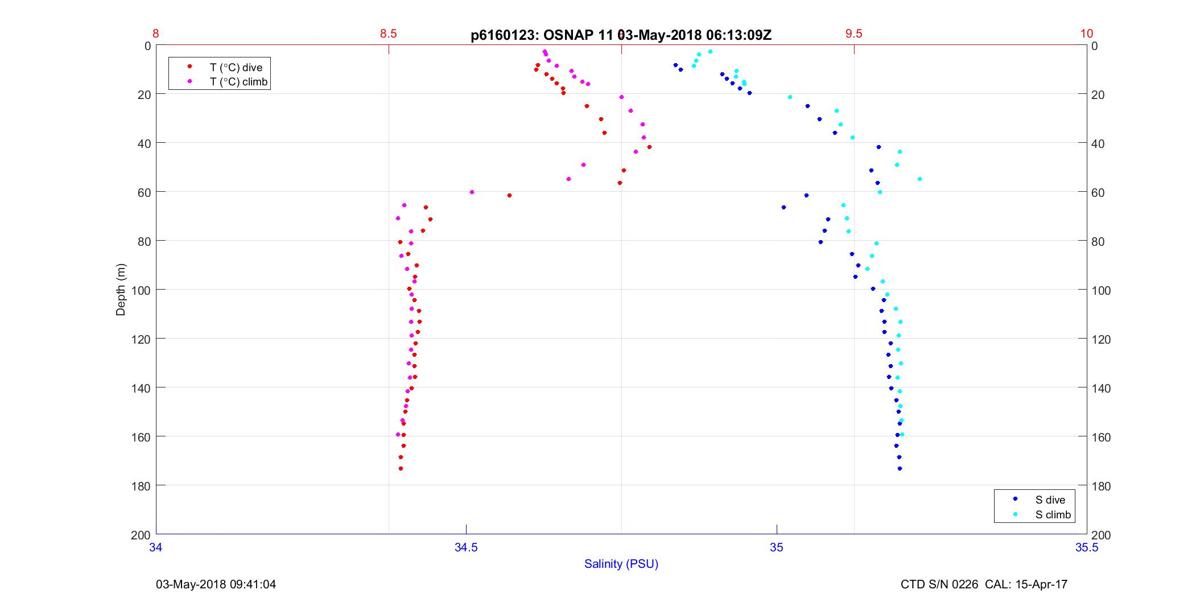Click the 'Depth (m)' y-axis label
The image size is (1200, 601).
tap(121, 289)
